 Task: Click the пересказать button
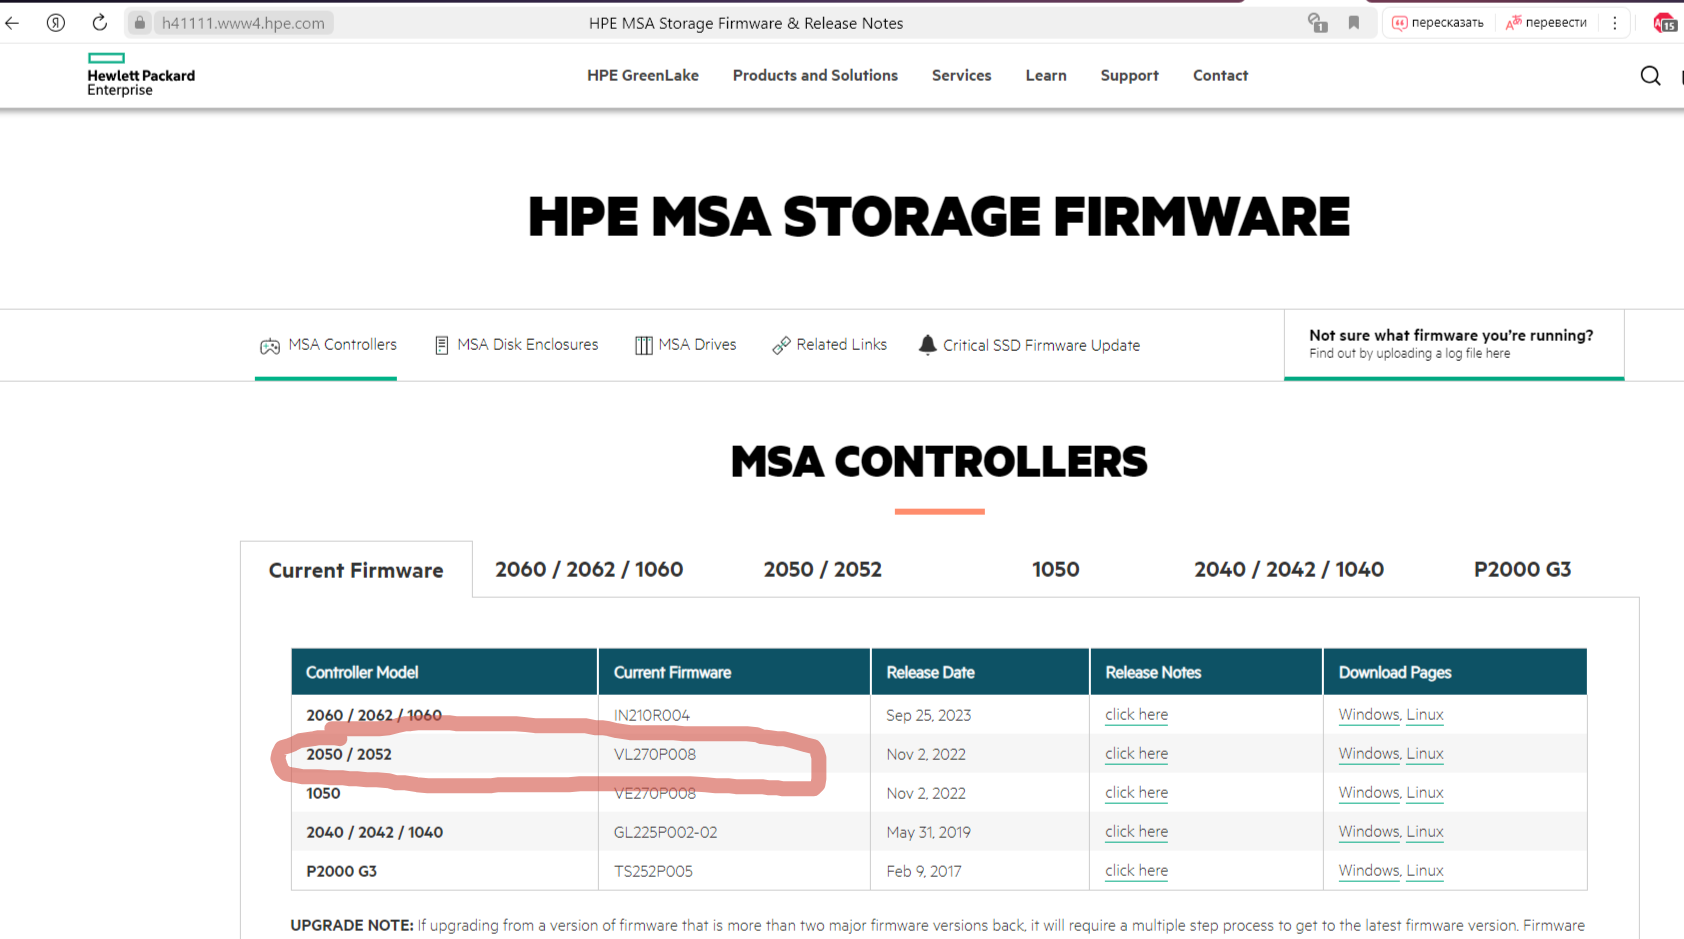click(x=1438, y=23)
